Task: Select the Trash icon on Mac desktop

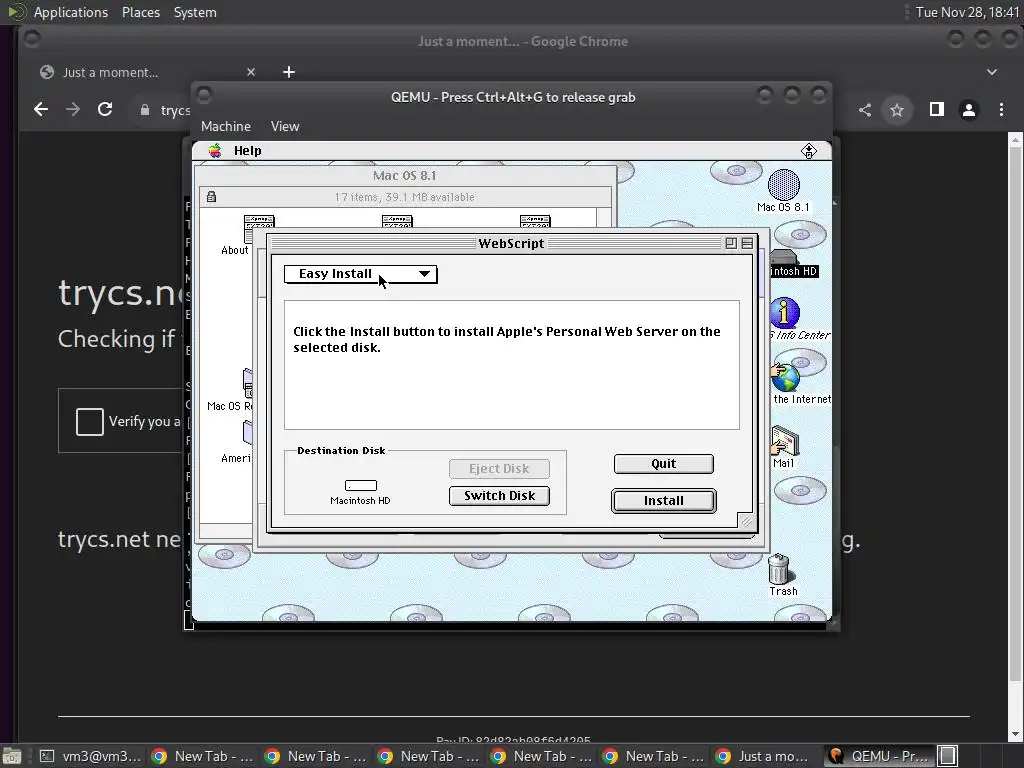Action: point(779,569)
